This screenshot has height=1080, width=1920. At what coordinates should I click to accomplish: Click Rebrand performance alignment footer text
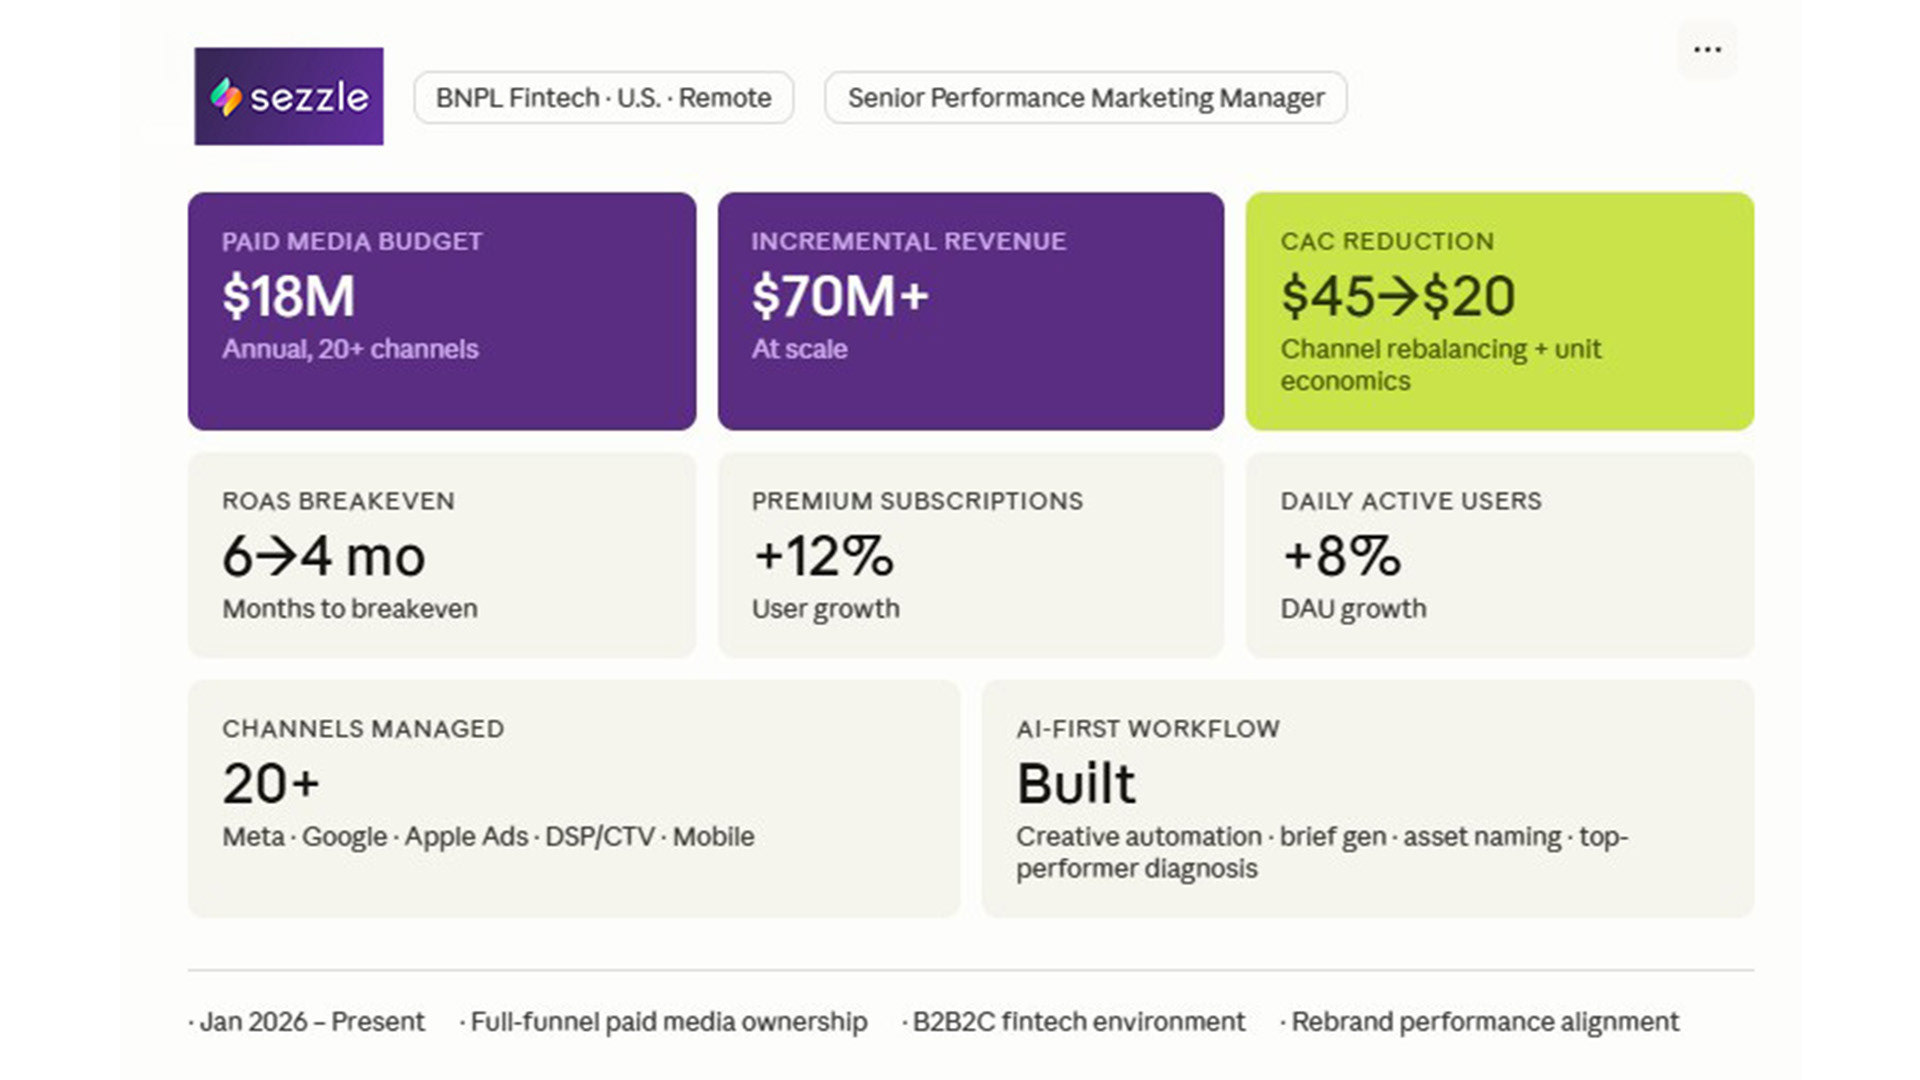tap(1484, 1022)
